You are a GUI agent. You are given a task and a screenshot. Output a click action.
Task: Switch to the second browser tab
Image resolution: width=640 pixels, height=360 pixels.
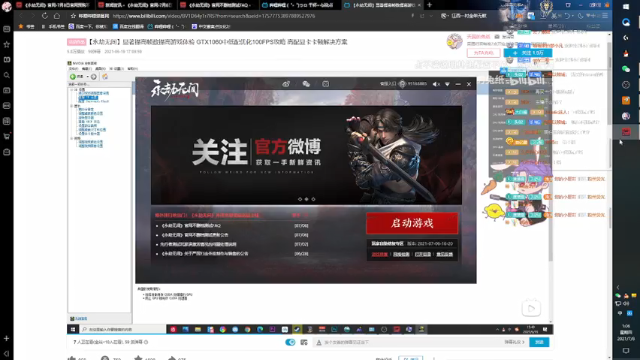[136, 5]
